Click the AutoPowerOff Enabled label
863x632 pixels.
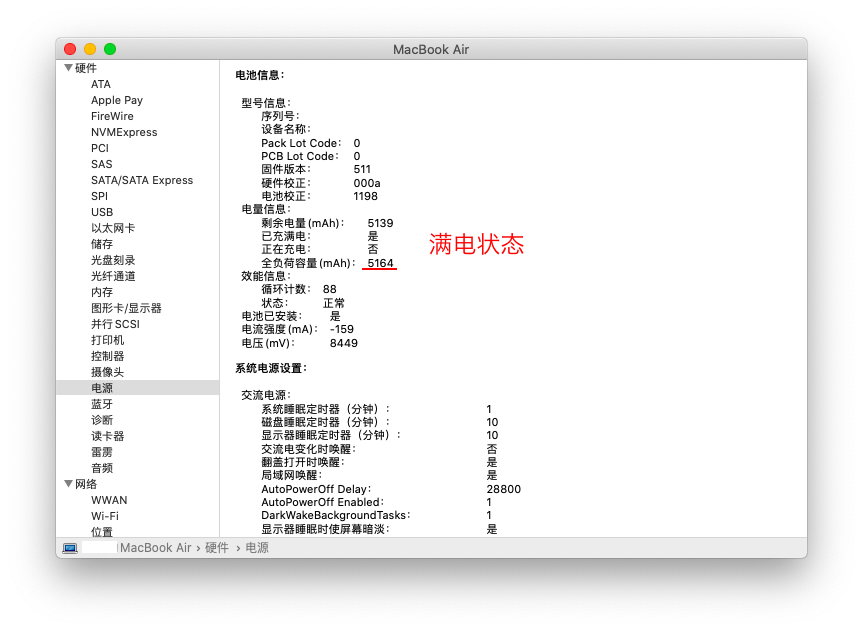(x=323, y=502)
